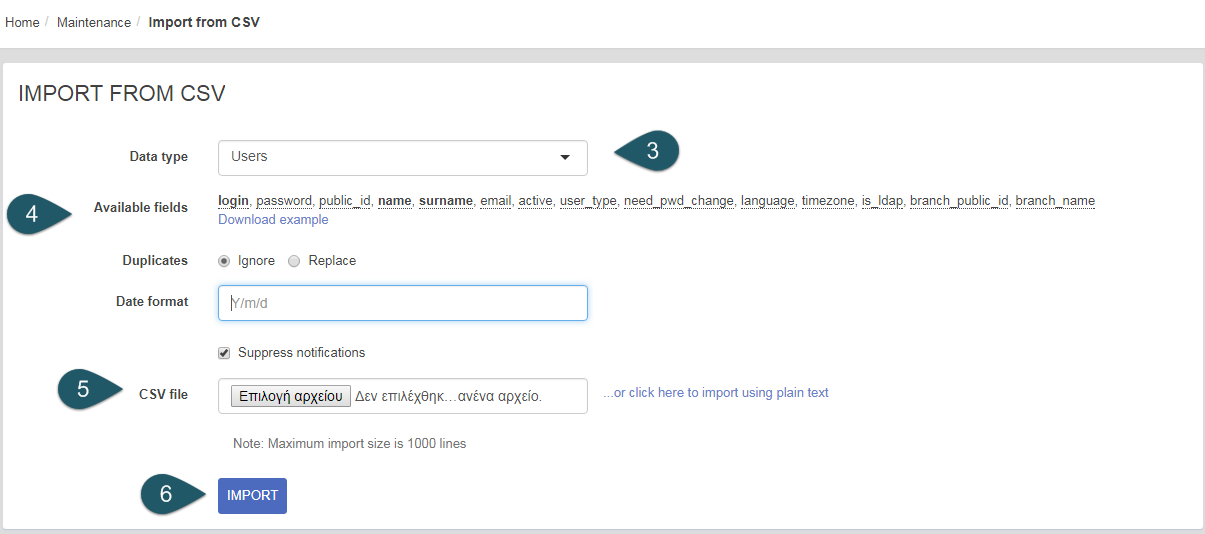Screen dimensions: 1205x534
Task: Select the Ignore duplicates radio button
Action: click(224, 261)
